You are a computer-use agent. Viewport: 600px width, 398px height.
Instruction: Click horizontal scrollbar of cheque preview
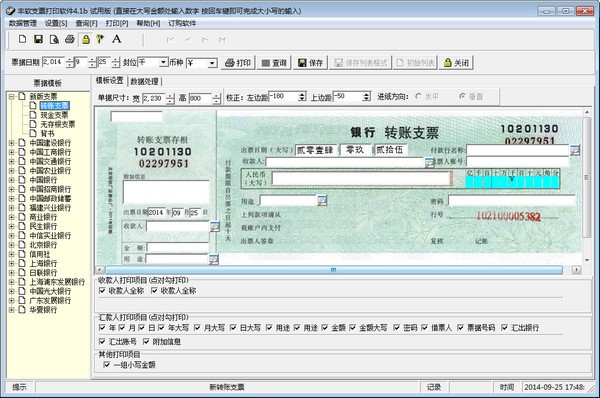tap(334, 270)
